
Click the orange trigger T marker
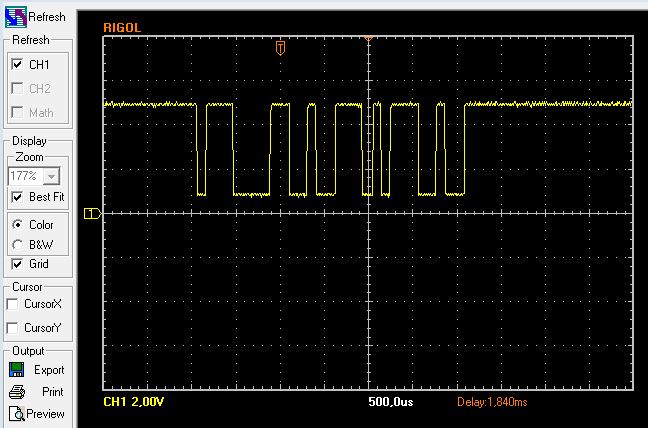click(x=280, y=48)
